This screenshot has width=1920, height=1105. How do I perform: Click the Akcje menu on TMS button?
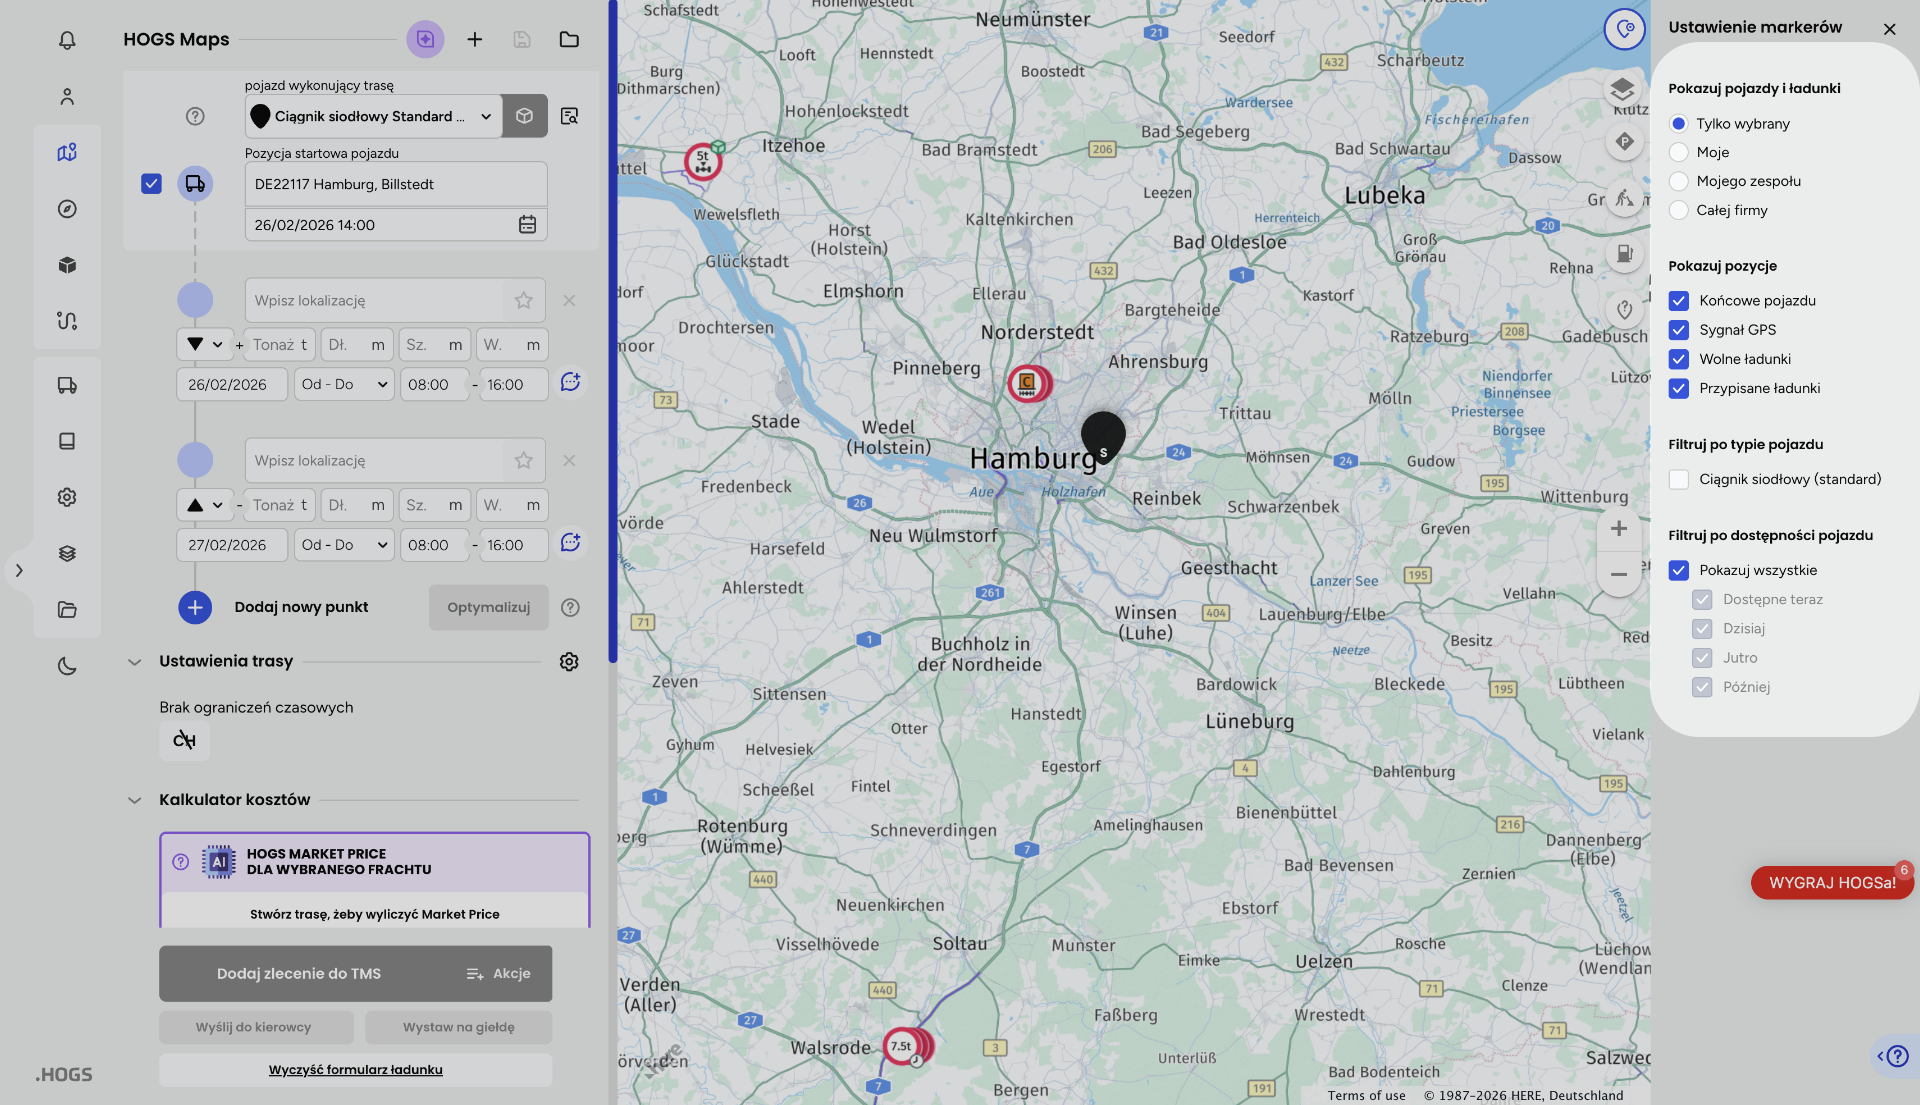499,974
